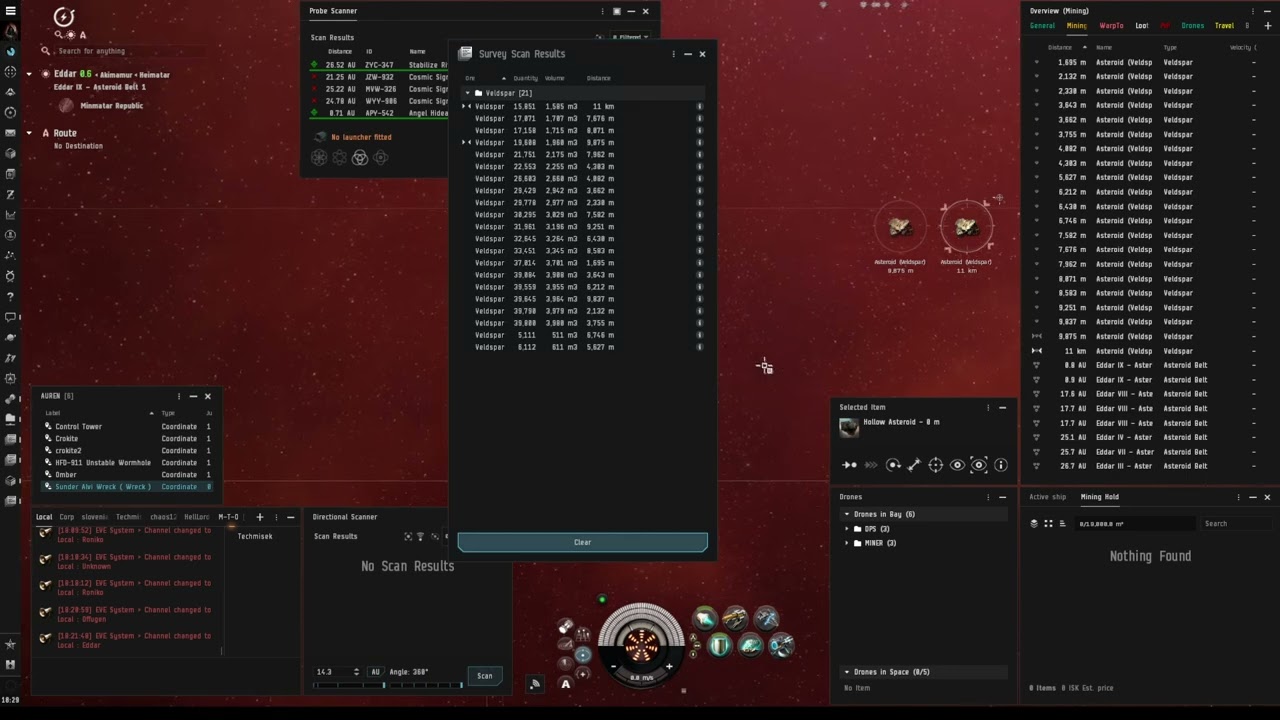Viewport: 1280px width, 720px height.
Task: Sort survey results by Quantity column
Action: click(x=525, y=78)
